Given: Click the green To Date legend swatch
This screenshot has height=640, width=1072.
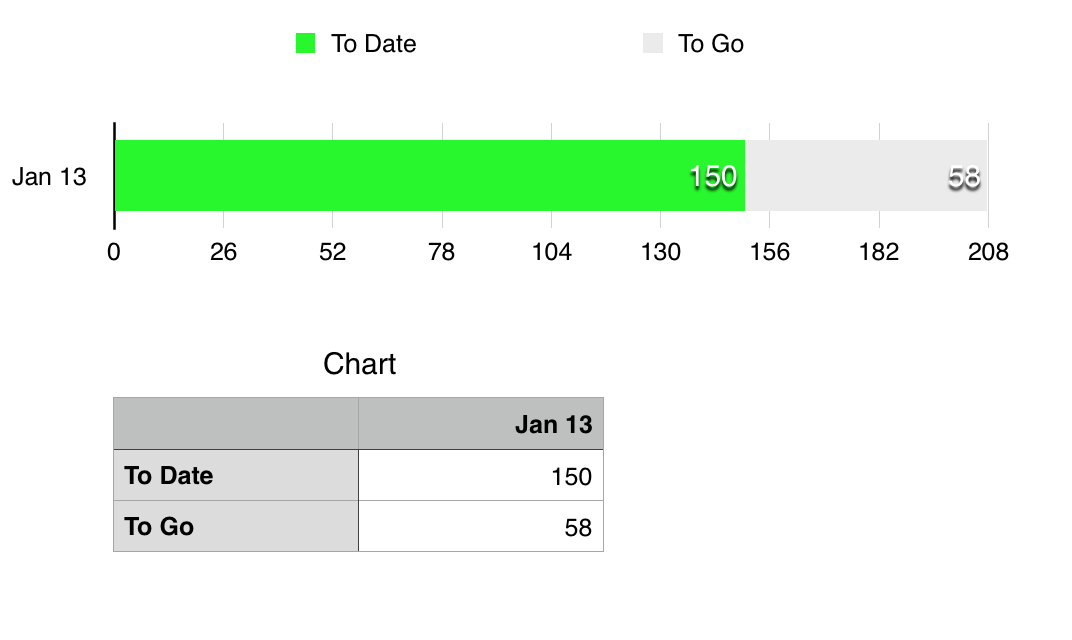Looking at the screenshot, I should tap(305, 43).
